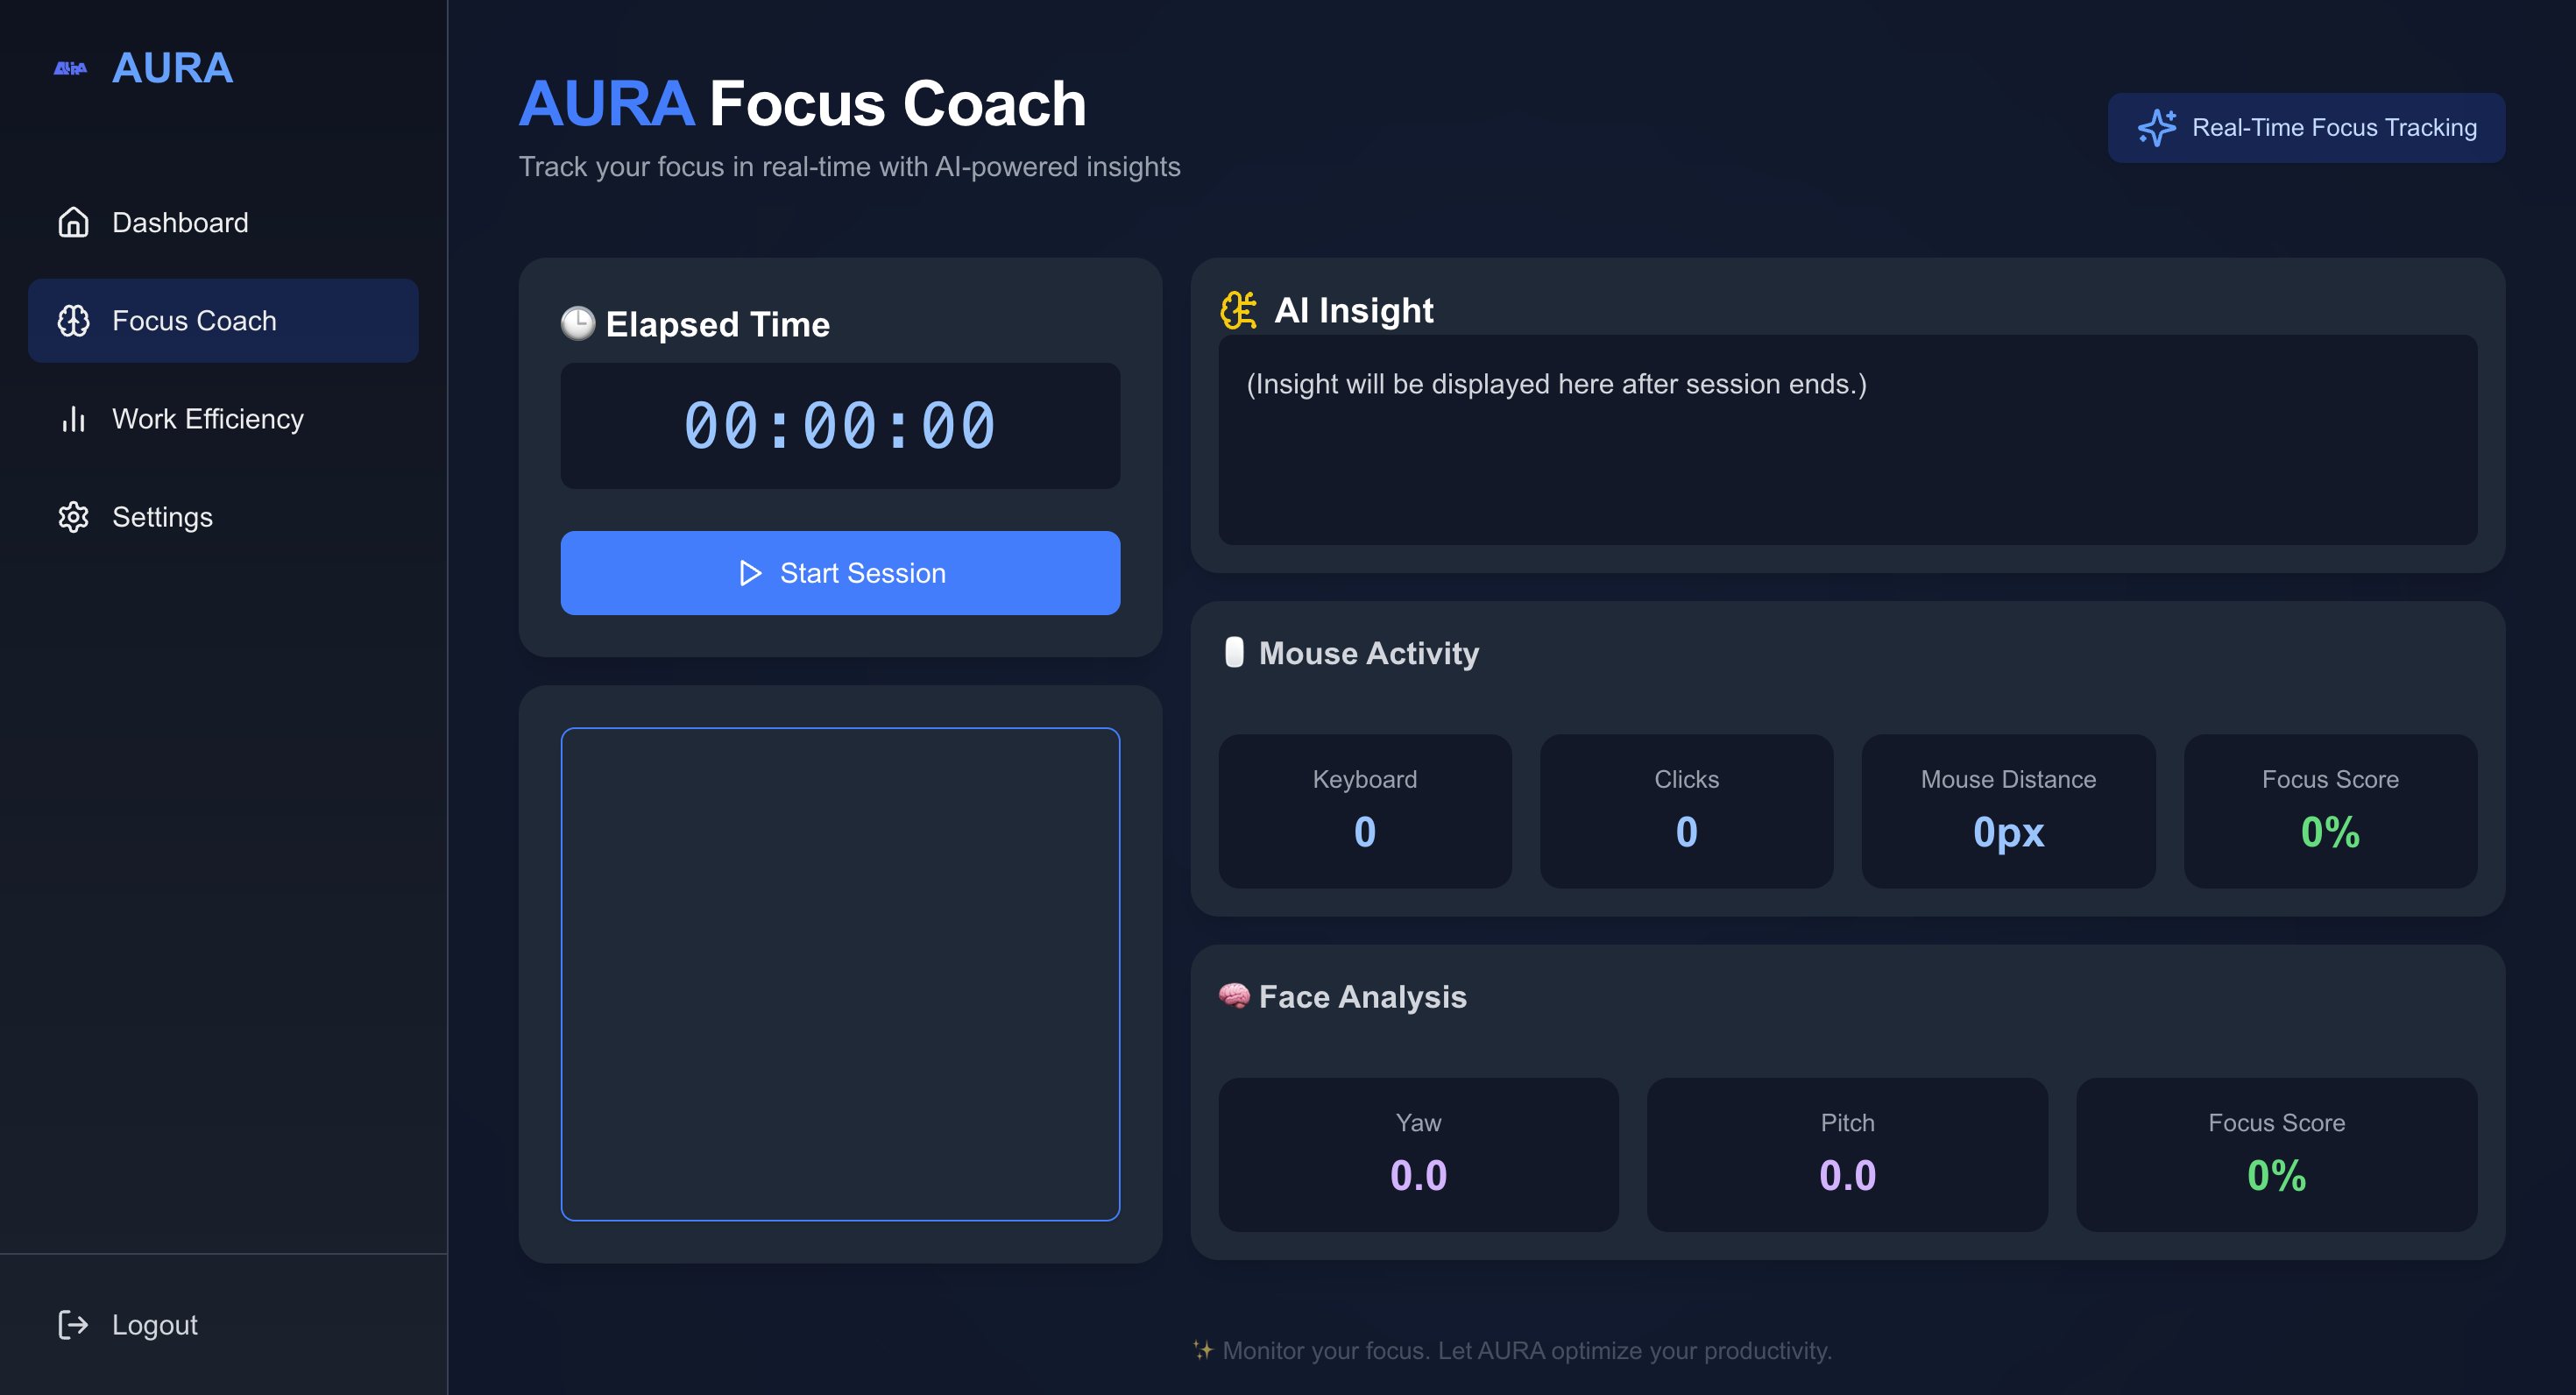The height and width of the screenshot is (1395, 2576).
Task: Click the clock icon beside Elapsed Time
Action: click(577, 323)
